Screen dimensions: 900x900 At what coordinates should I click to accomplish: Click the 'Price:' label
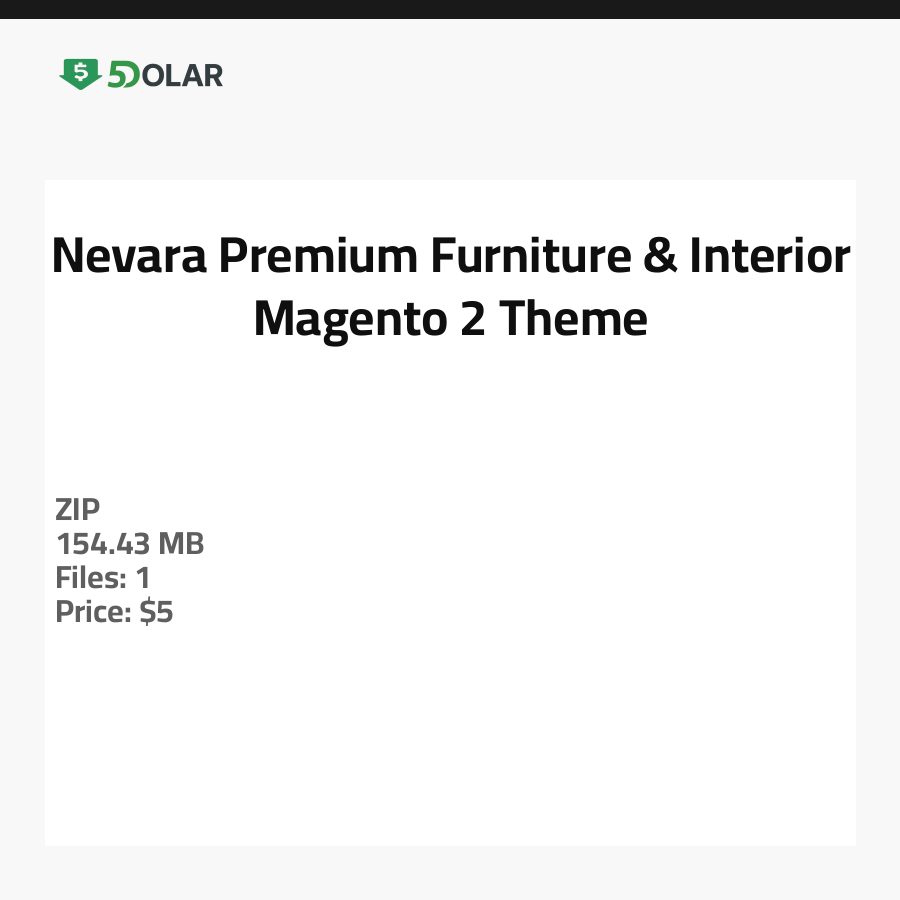click(94, 612)
